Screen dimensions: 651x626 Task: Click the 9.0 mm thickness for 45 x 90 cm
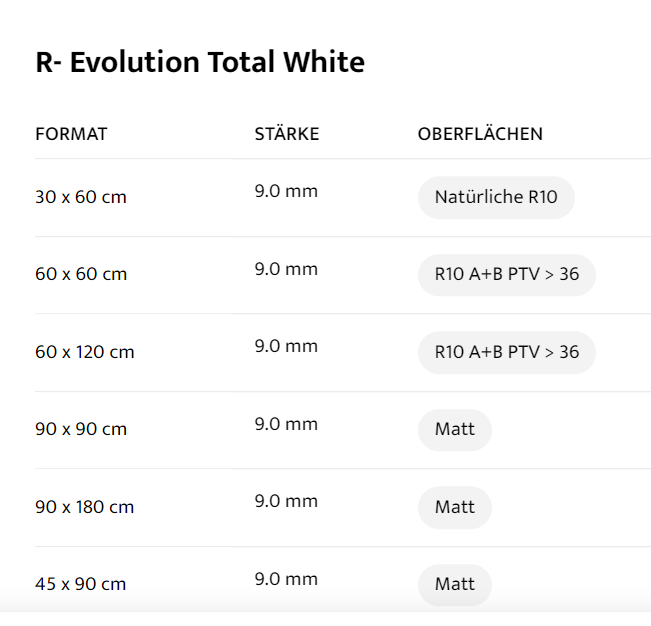click(286, 579)
